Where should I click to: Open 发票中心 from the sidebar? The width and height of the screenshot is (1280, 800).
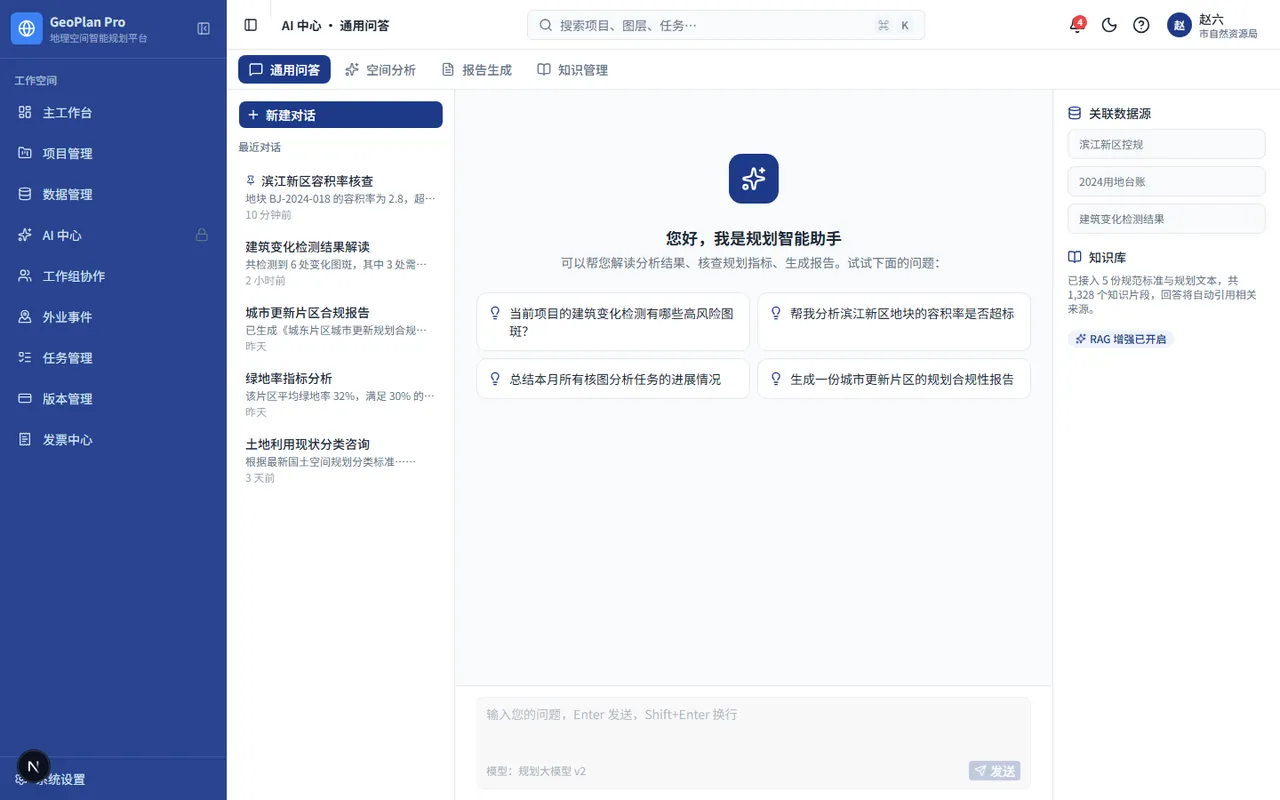pos(113,439)
